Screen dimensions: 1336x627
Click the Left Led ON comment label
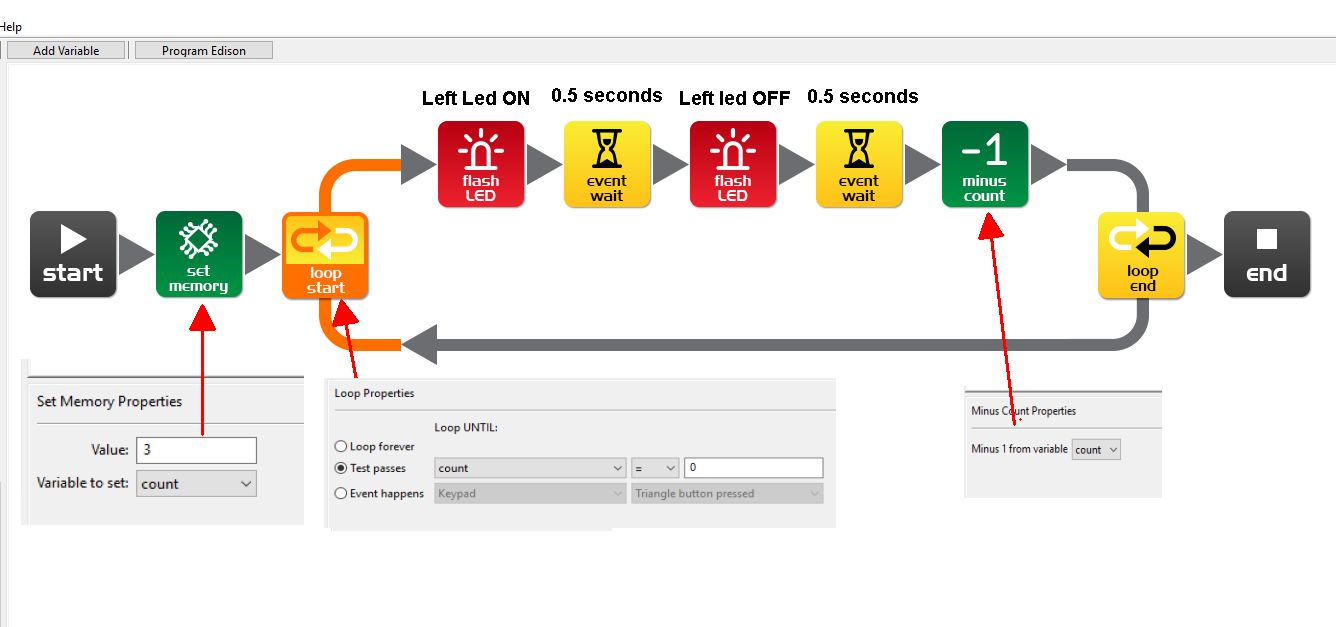(x=476, y=98)
